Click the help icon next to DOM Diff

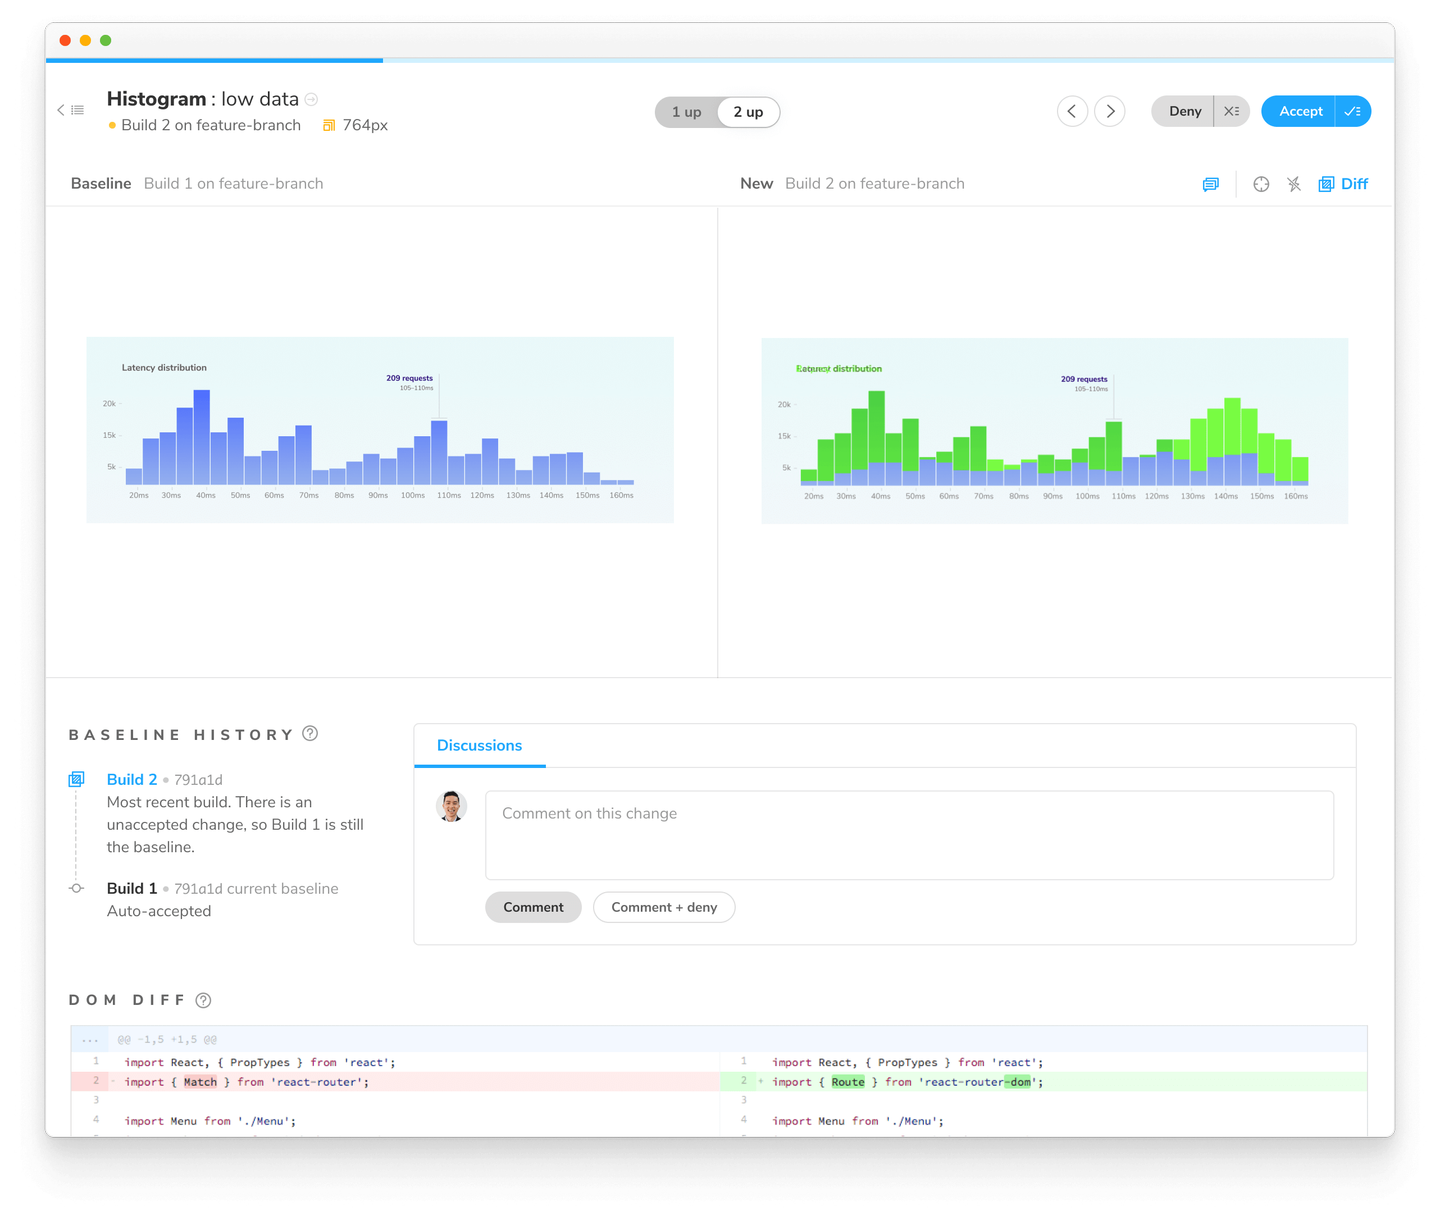click(203, 1000)
